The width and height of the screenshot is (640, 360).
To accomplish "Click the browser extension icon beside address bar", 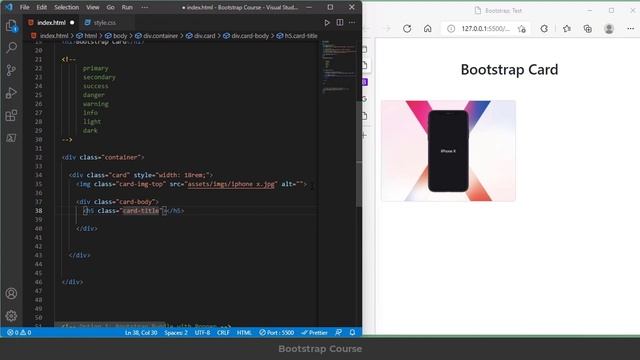I will point(544,29).
